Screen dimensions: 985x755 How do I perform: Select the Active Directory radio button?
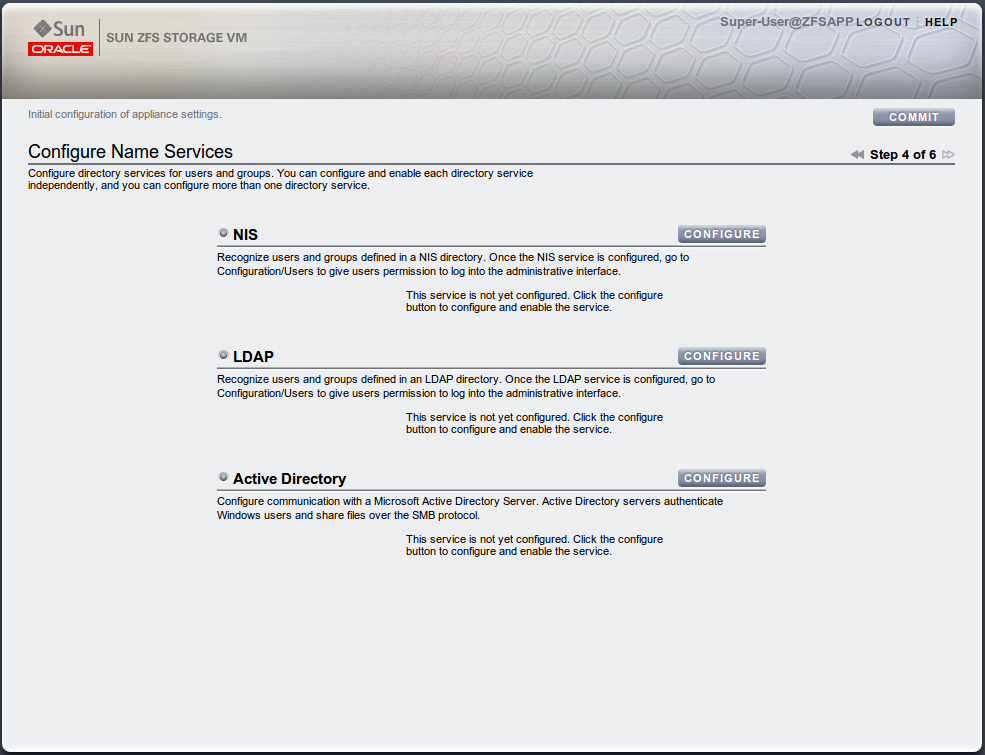click(223, 476)
